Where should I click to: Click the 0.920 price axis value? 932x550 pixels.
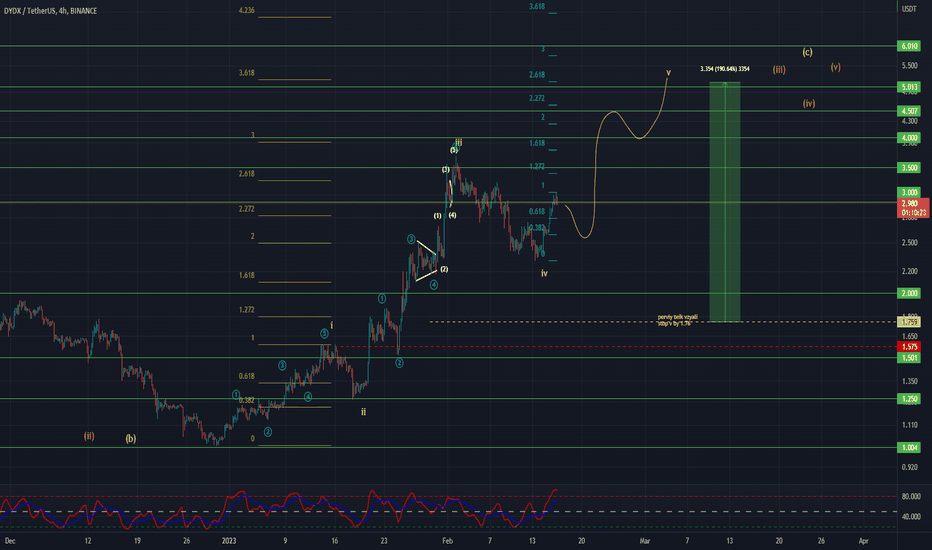tap(909, 467)
